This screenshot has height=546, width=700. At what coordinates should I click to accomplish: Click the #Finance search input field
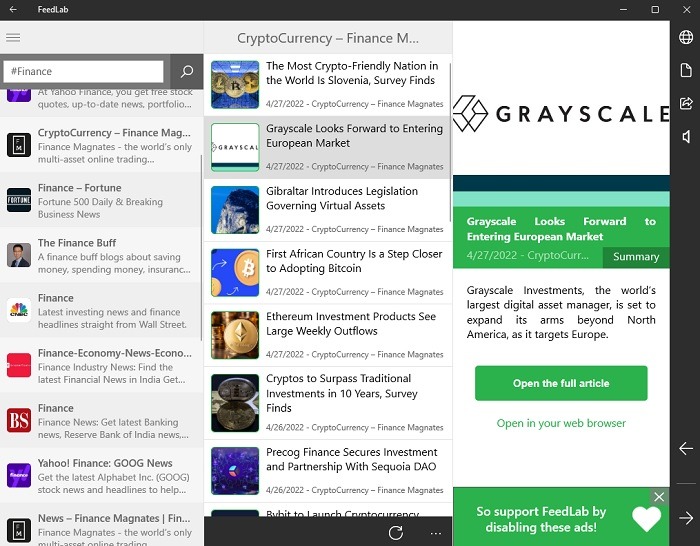point(84,72)
